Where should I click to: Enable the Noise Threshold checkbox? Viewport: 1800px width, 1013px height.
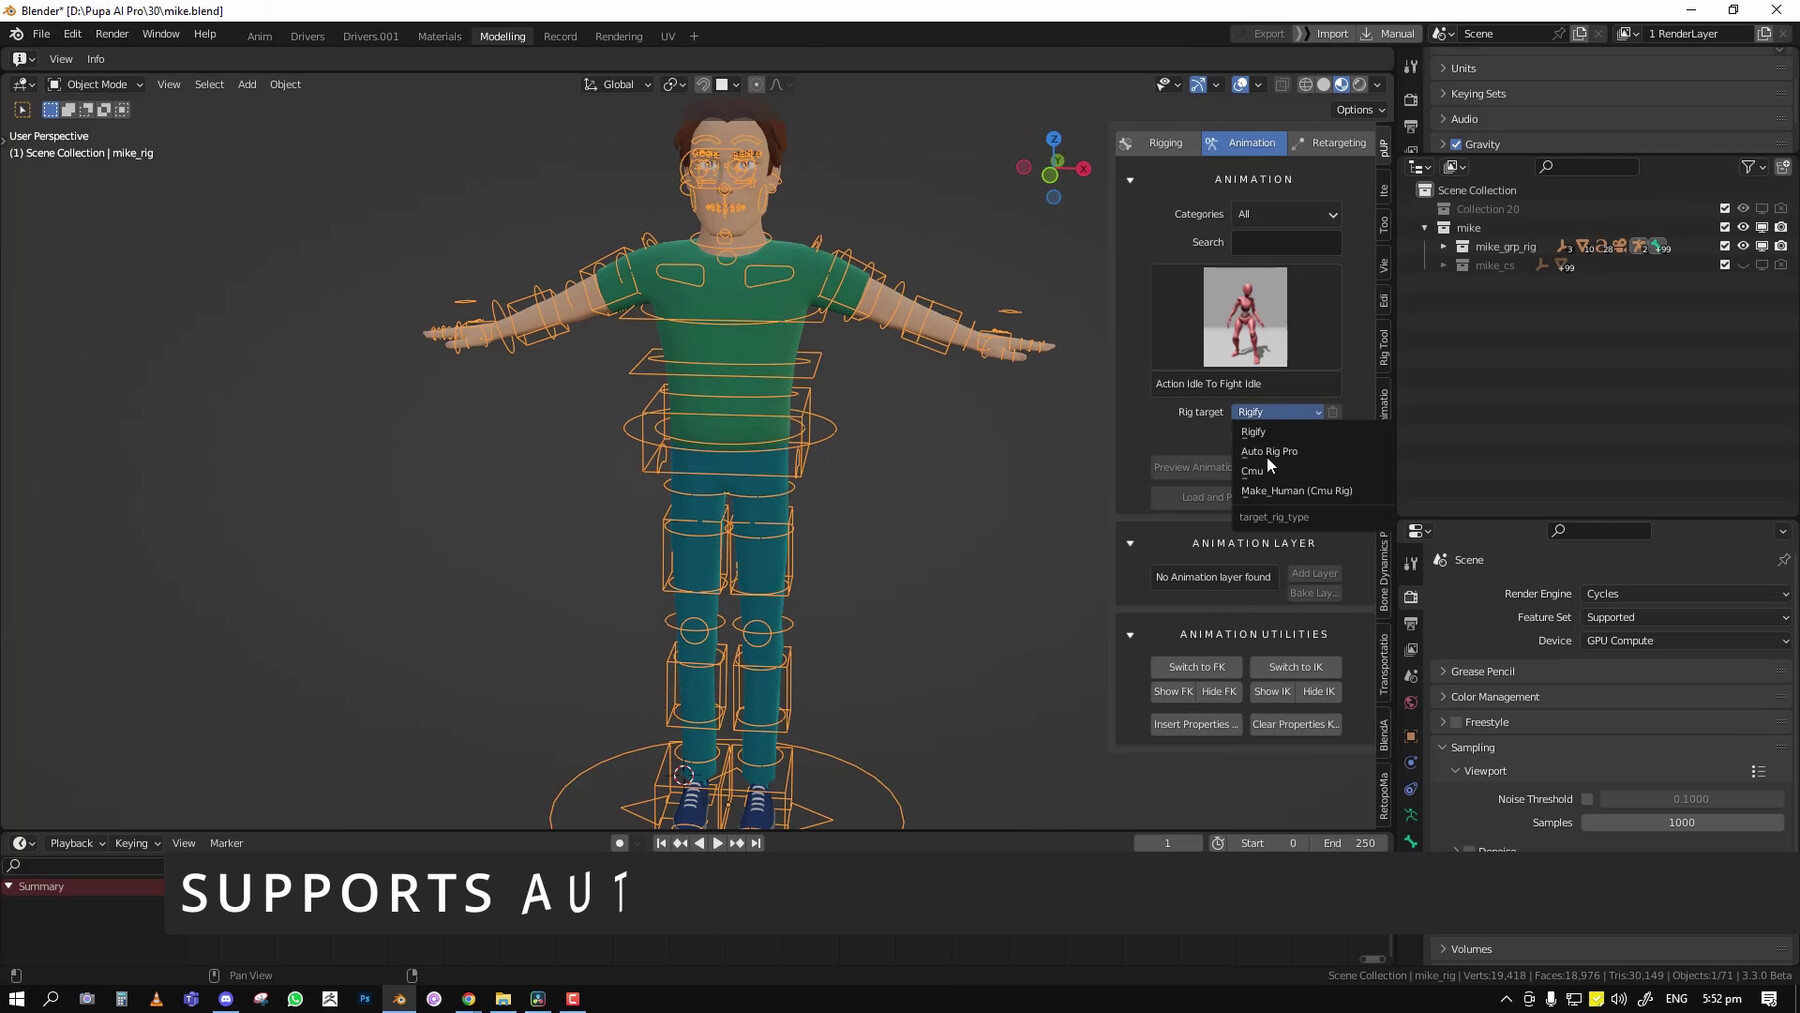1587,799
